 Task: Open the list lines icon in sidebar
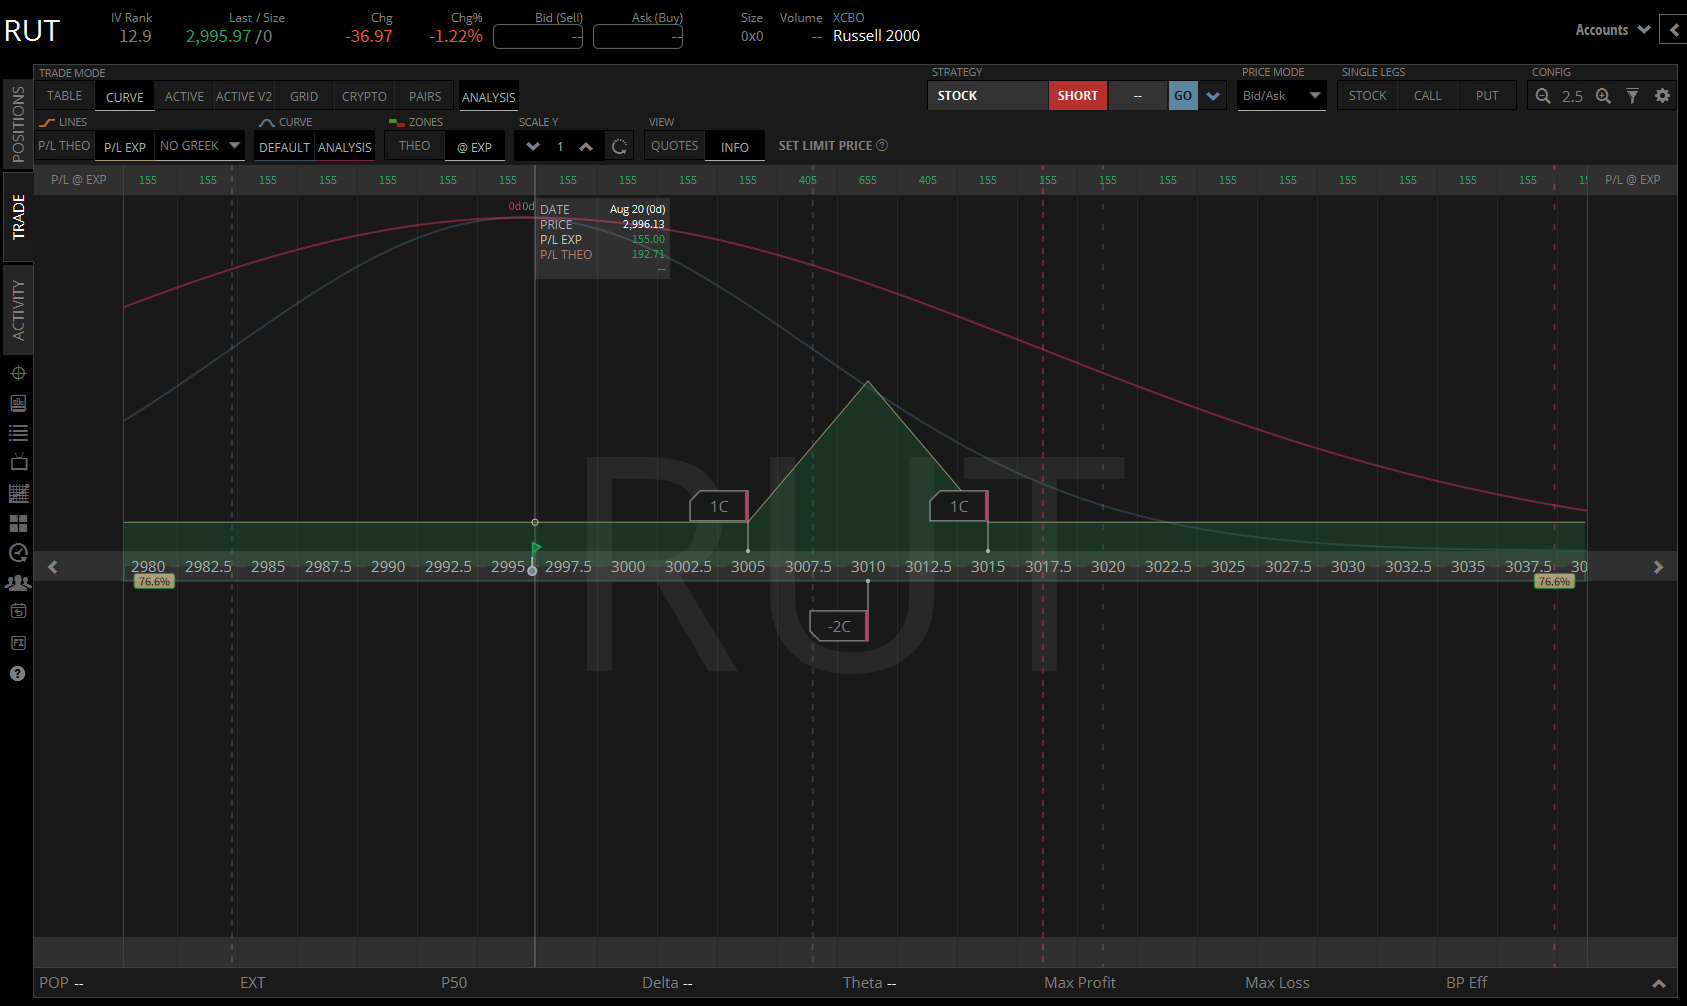click(x=18, y=433)
